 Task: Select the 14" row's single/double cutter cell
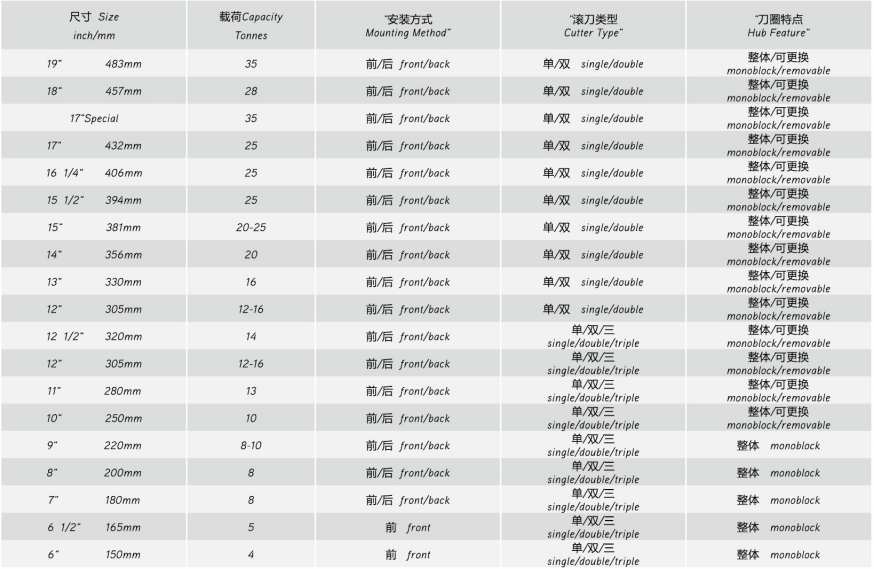[x=592, y=255]
